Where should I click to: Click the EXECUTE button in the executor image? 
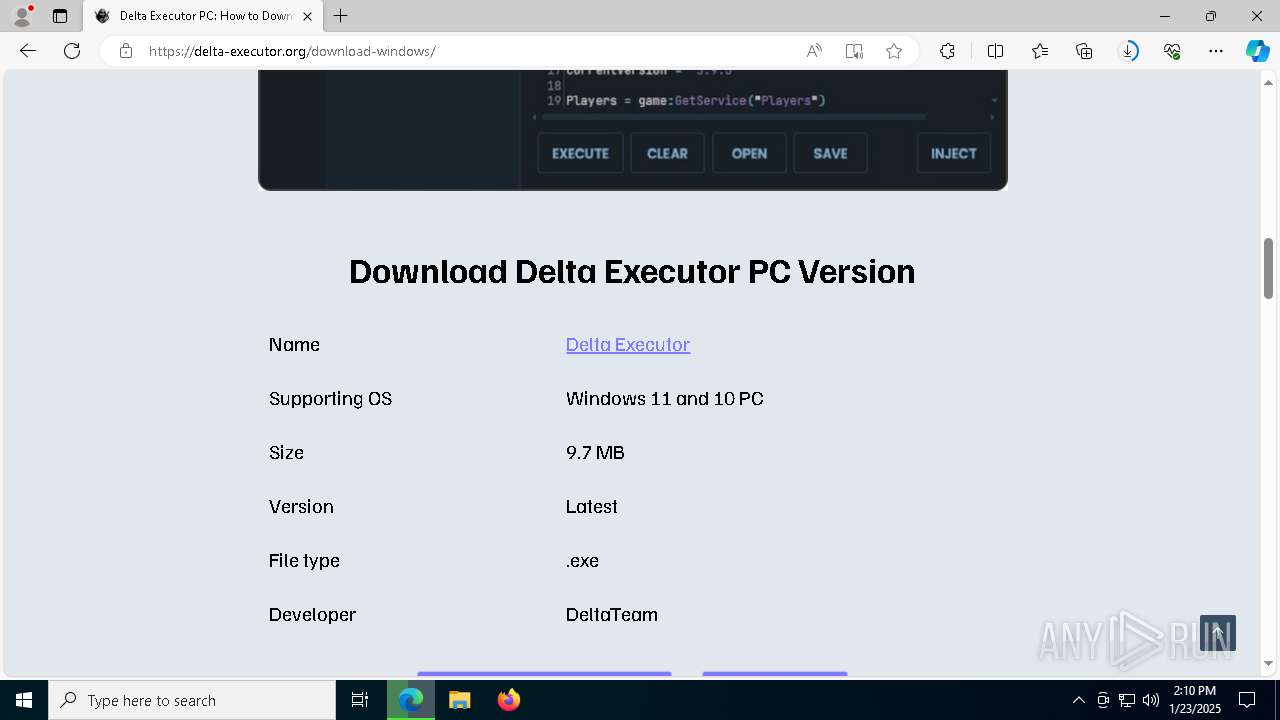(580, 153)
